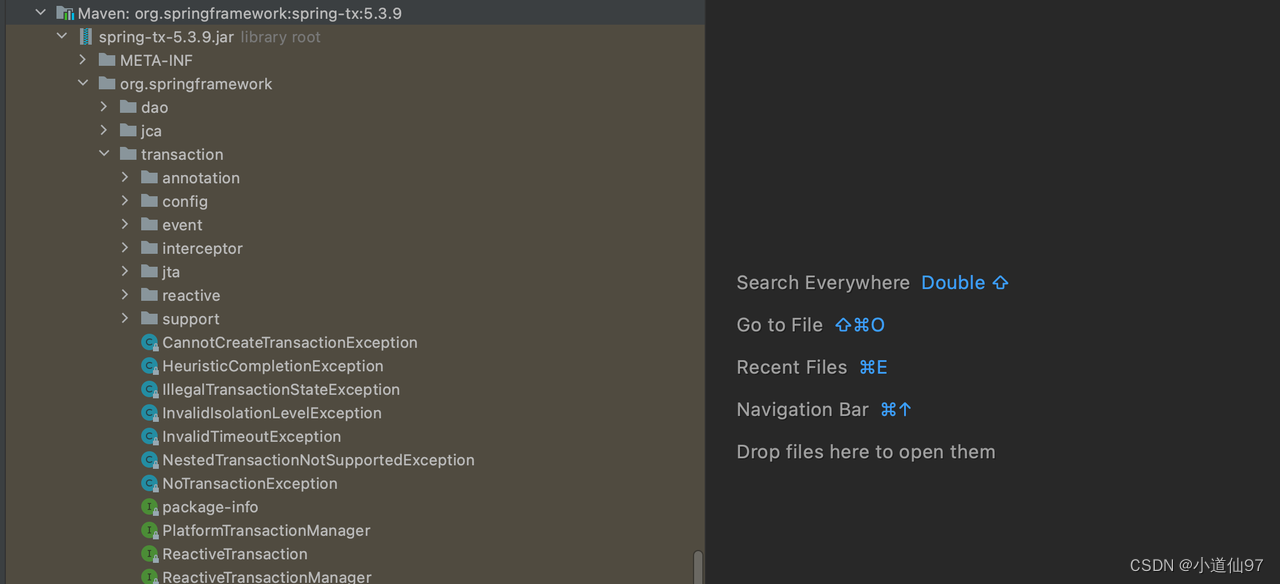
Task: Click the Recent Files hint text
Action: [792, 367]
